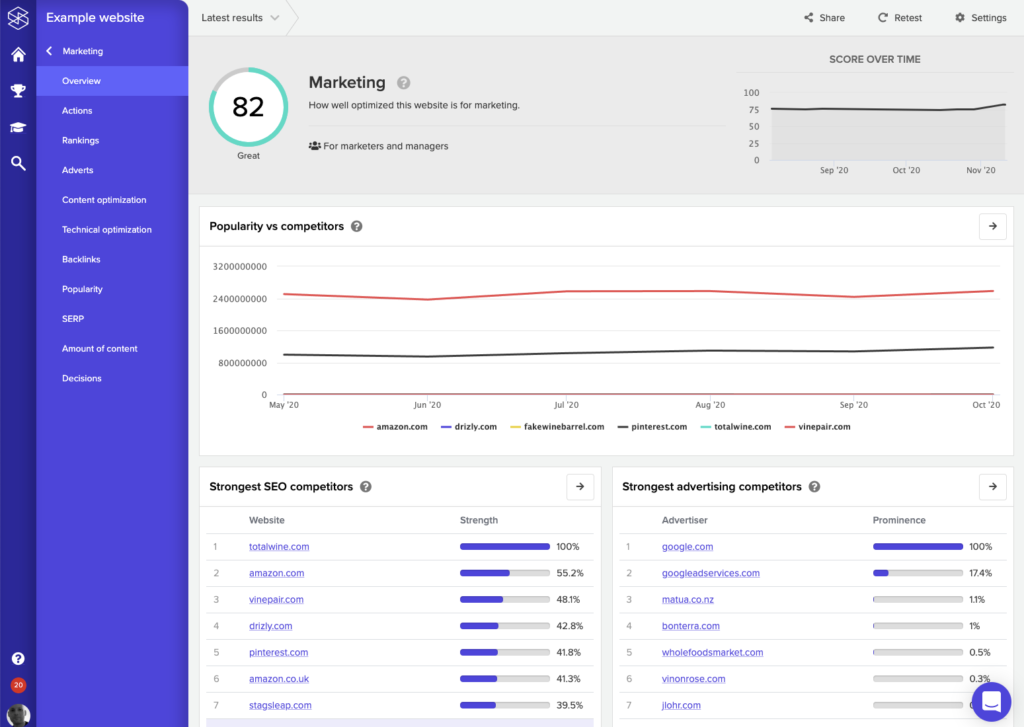The image size is (1024, 727).
Task: Open the user avatar profile picture
Action: (18, 715)
